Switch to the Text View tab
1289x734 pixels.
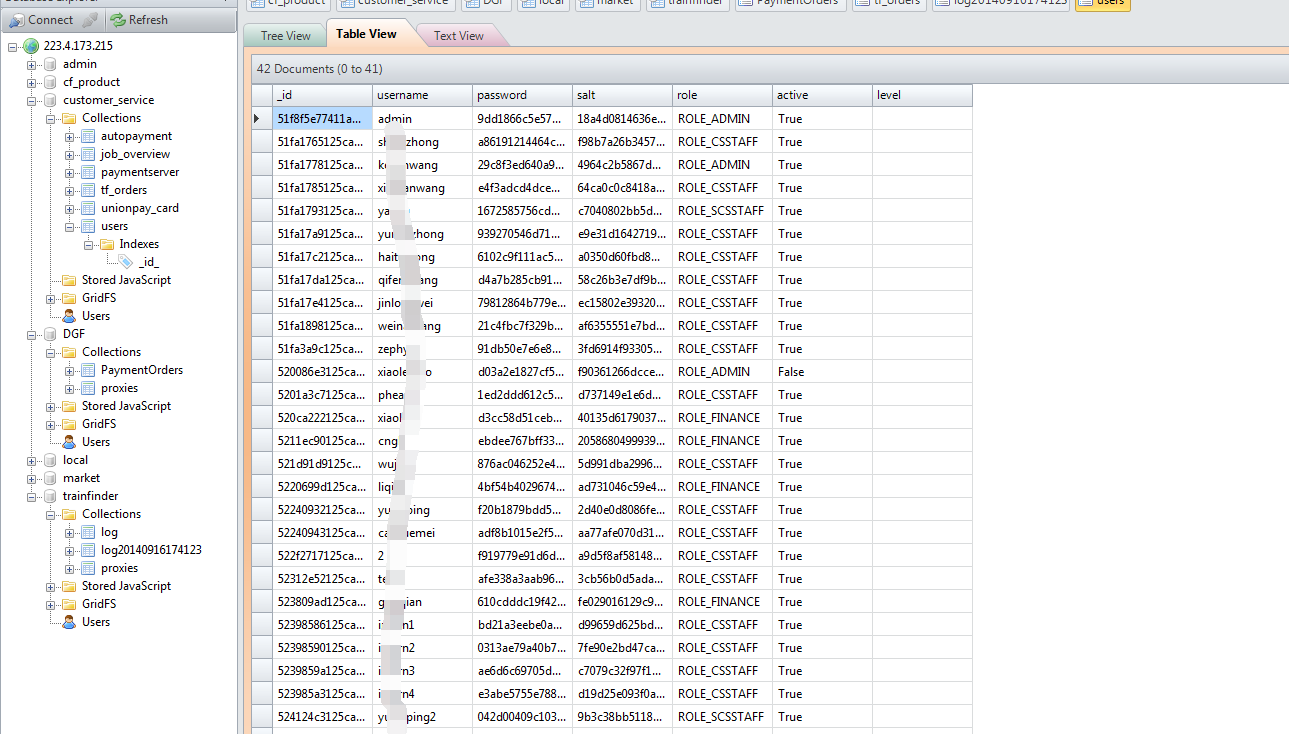click(459, 35)
